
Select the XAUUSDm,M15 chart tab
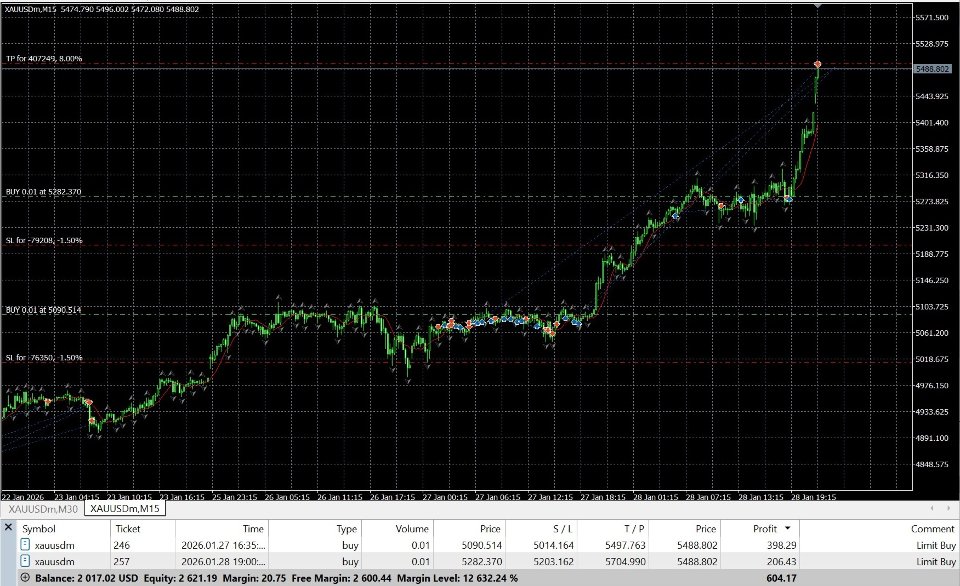125,509
